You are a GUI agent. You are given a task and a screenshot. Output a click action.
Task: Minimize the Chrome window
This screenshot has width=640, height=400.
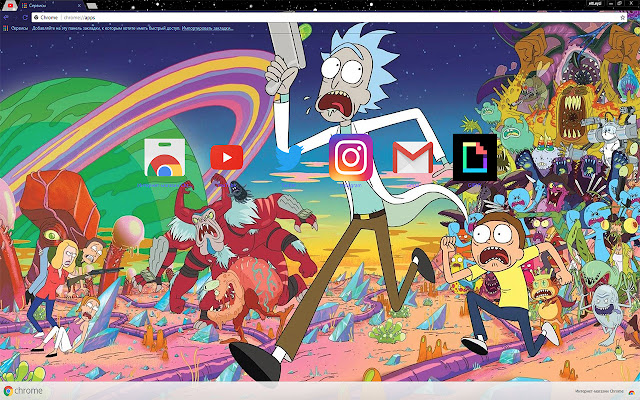(611, 3)
